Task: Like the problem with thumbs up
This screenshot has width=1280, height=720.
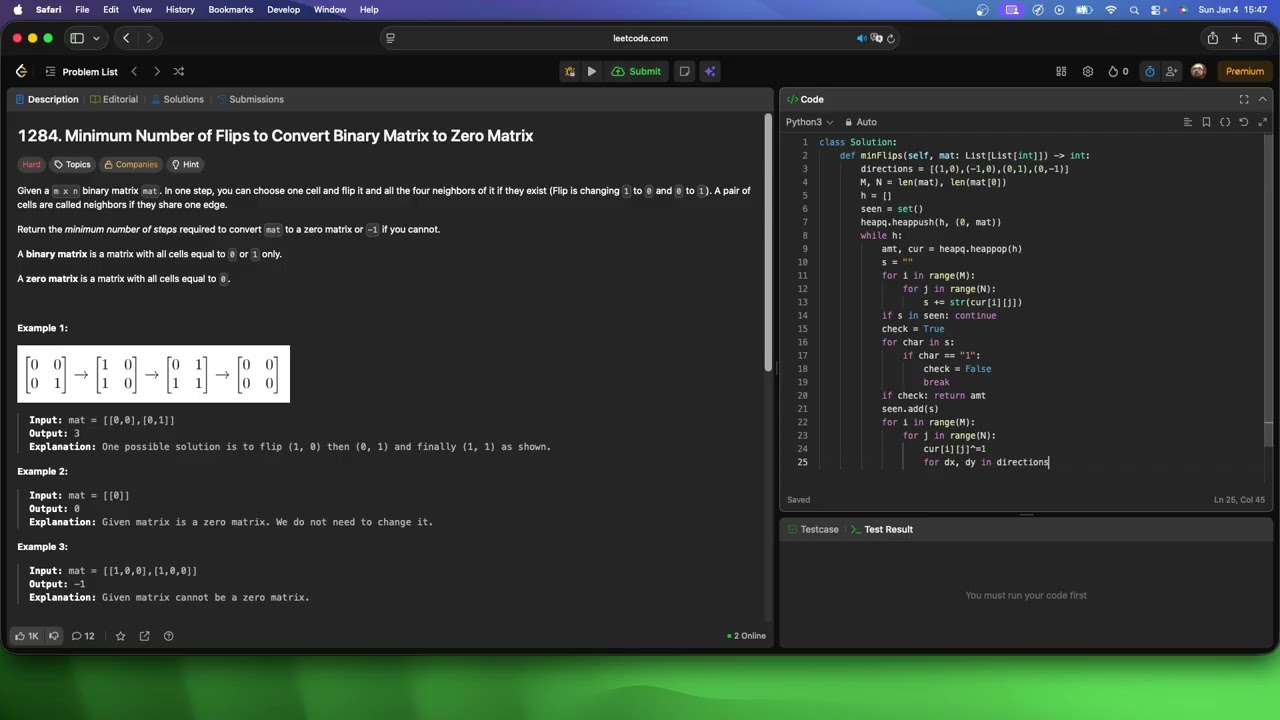Action: 26,636
